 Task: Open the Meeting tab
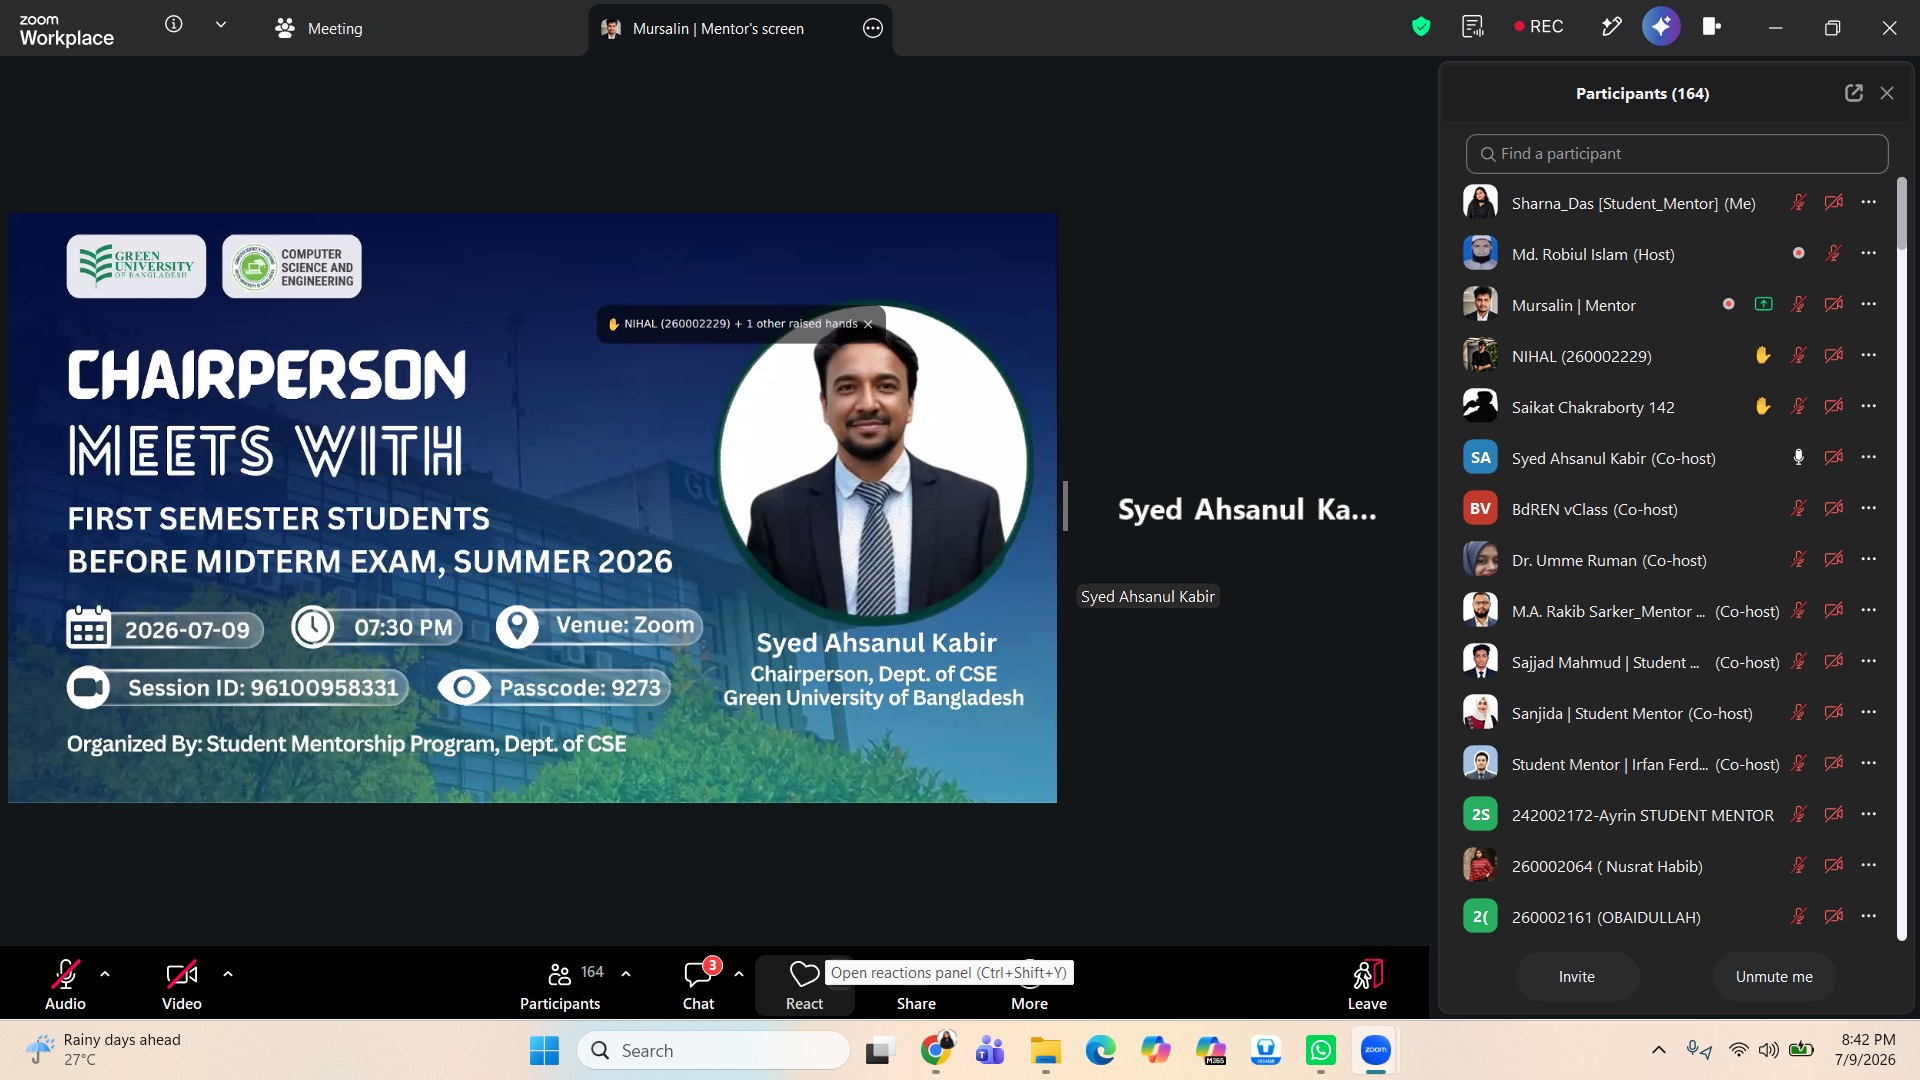tap(319, 28)
